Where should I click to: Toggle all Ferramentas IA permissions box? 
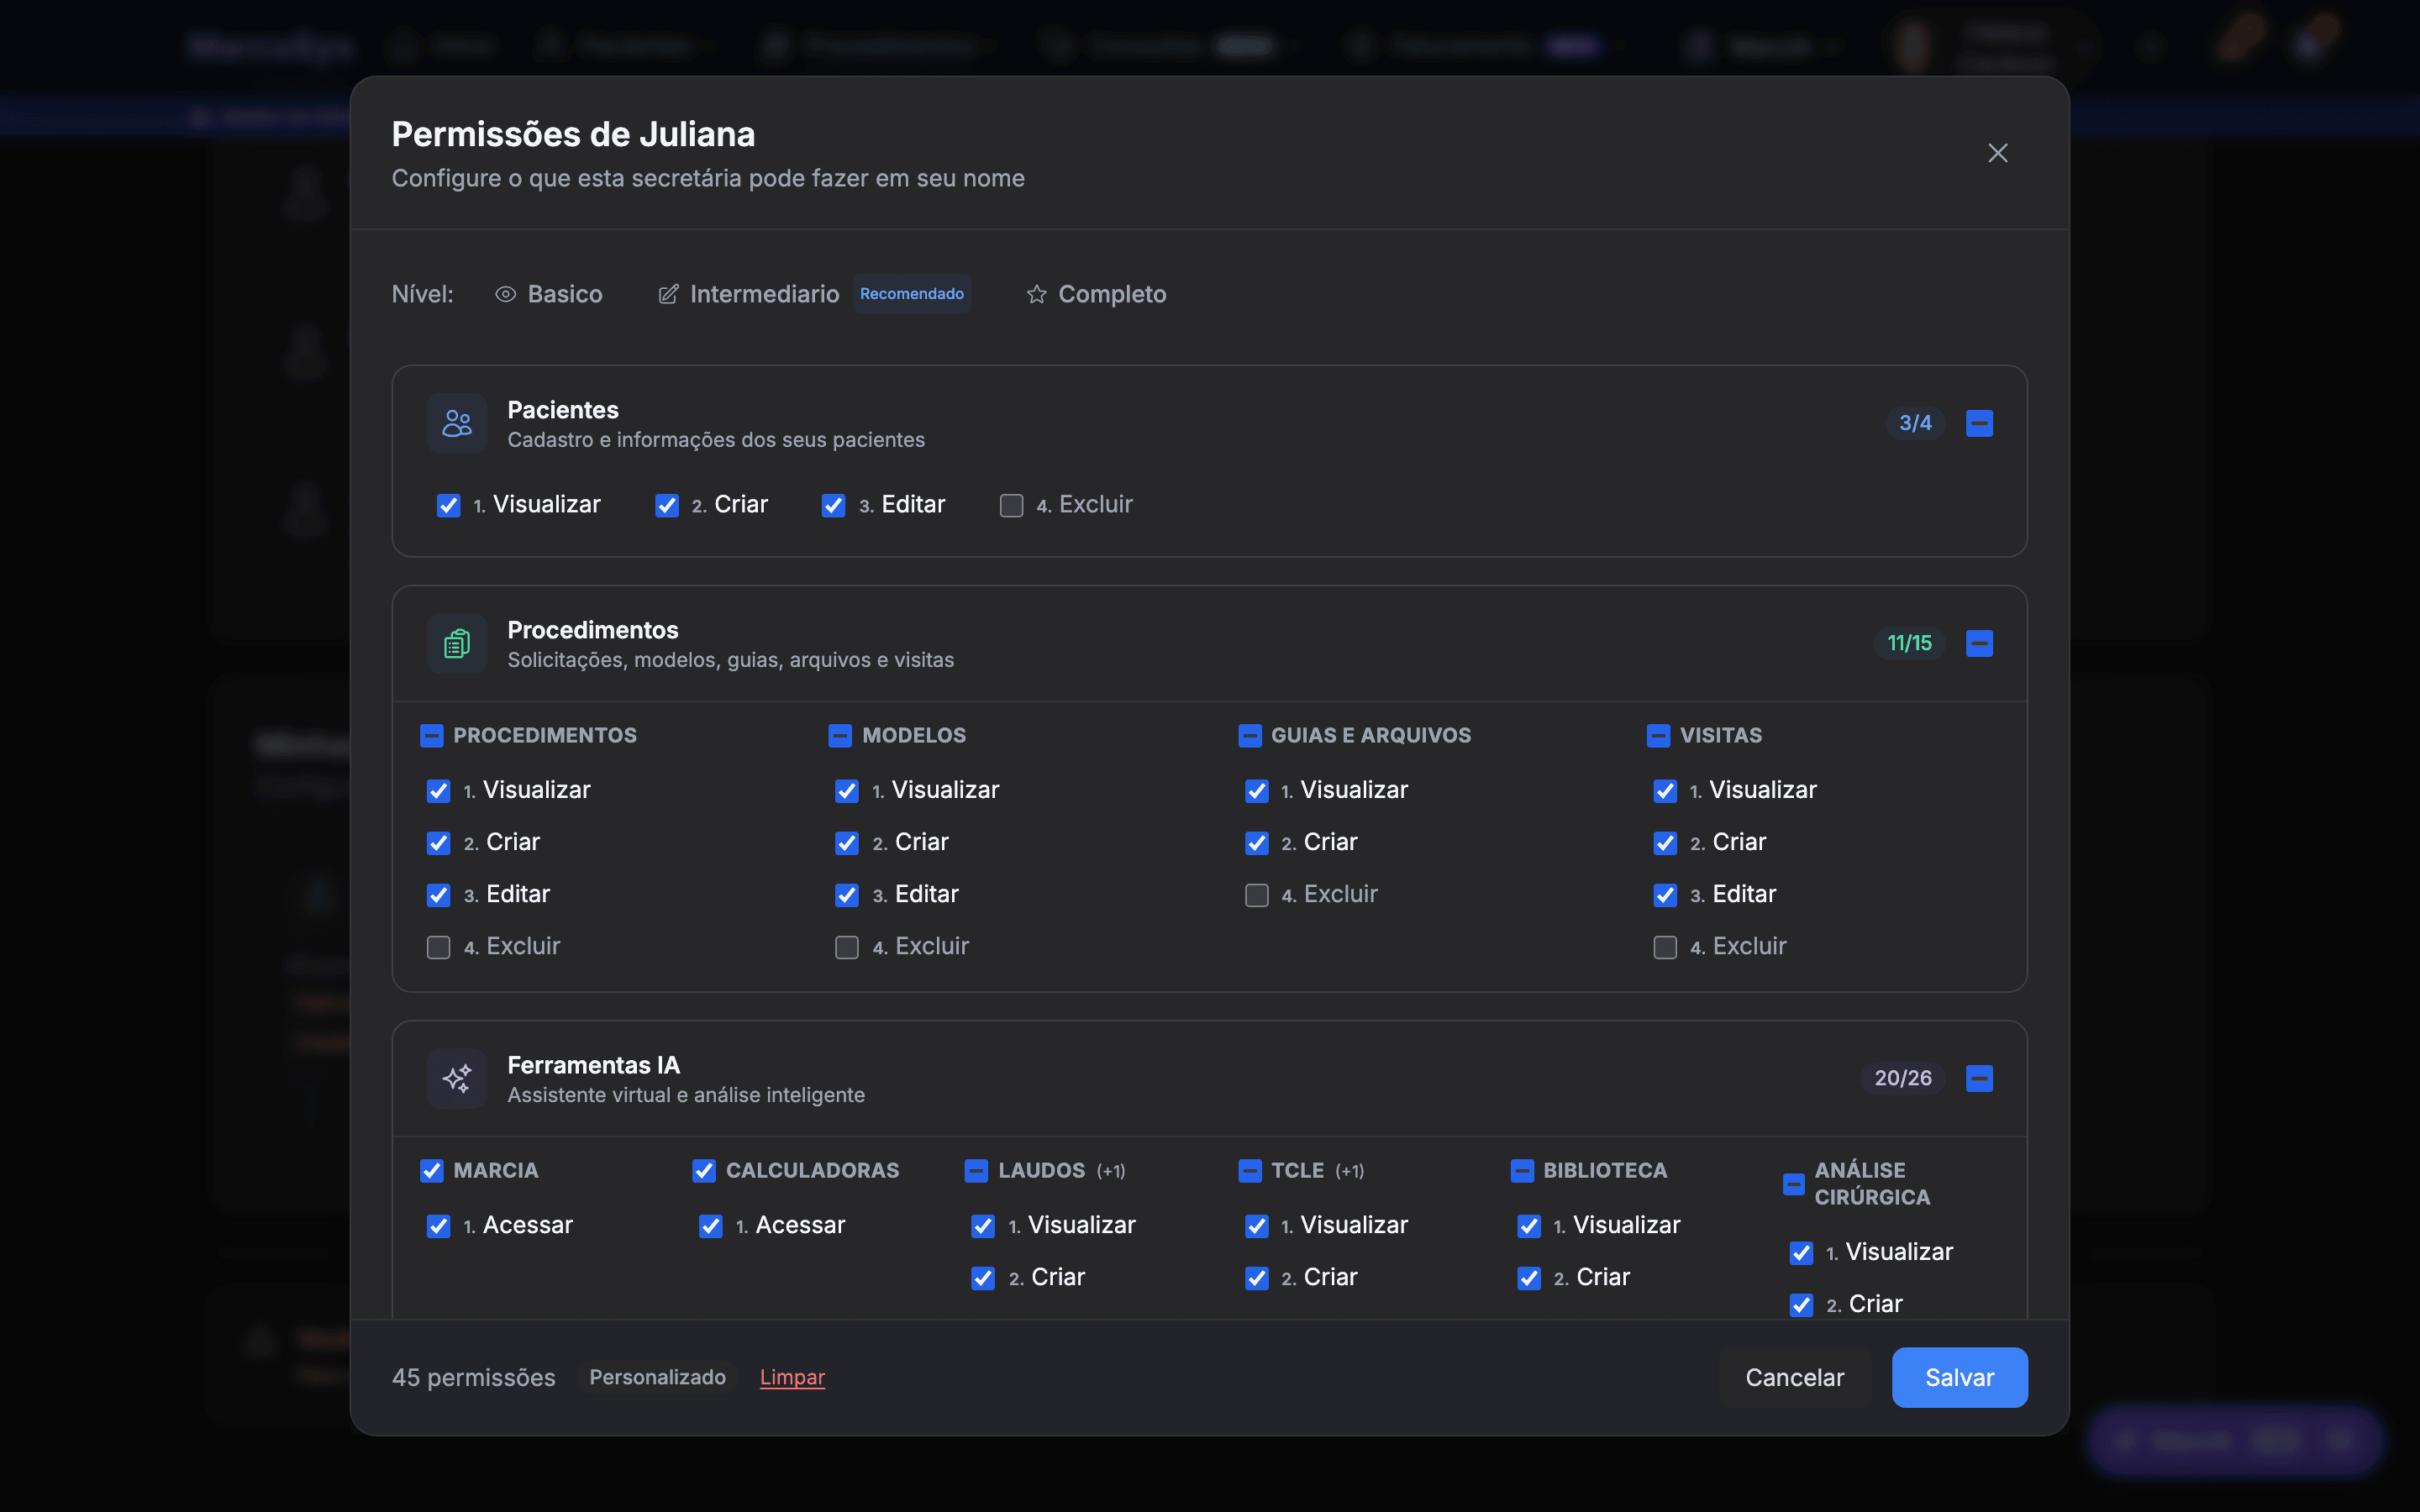(1979, 1078)
